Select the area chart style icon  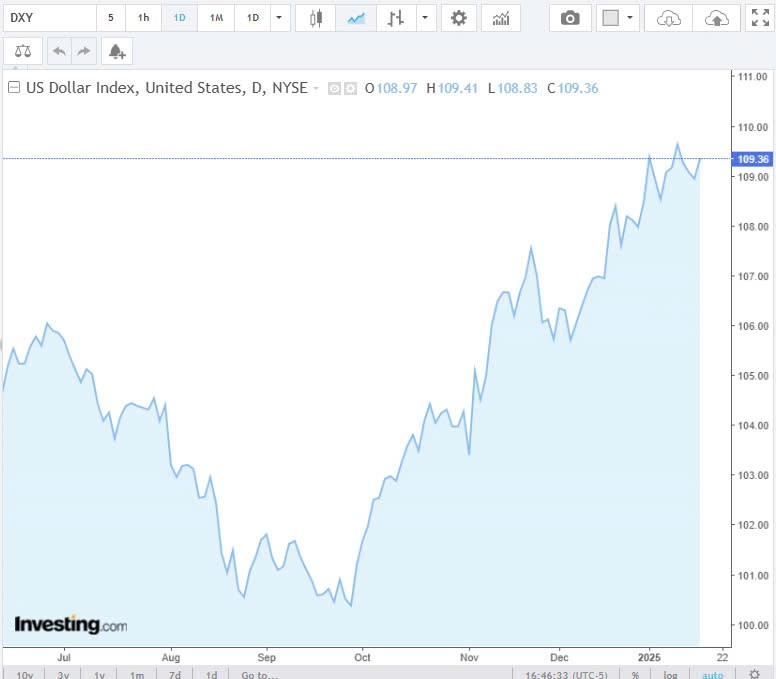355,18
